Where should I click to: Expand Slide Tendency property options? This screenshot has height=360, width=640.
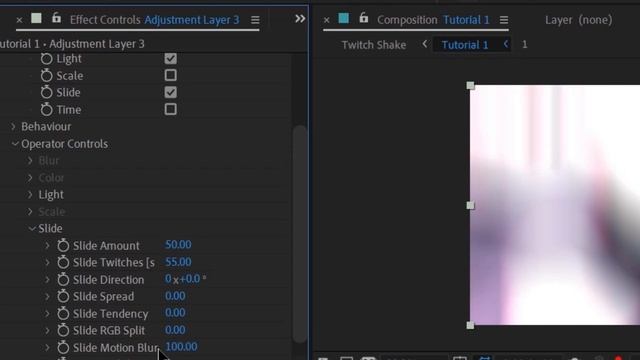pos(47,313)
